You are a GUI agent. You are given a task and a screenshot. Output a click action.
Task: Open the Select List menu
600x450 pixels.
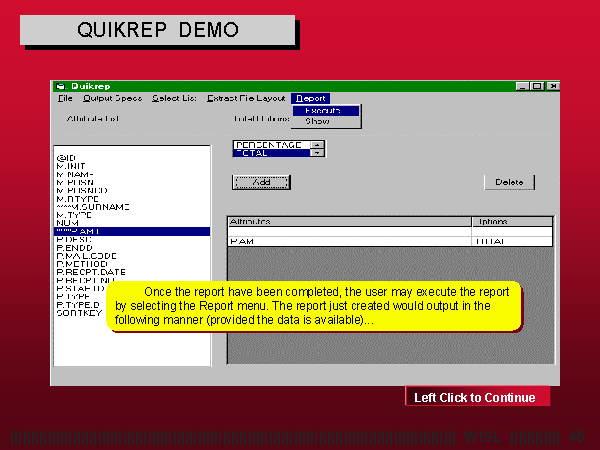click(x=174, y=98)
